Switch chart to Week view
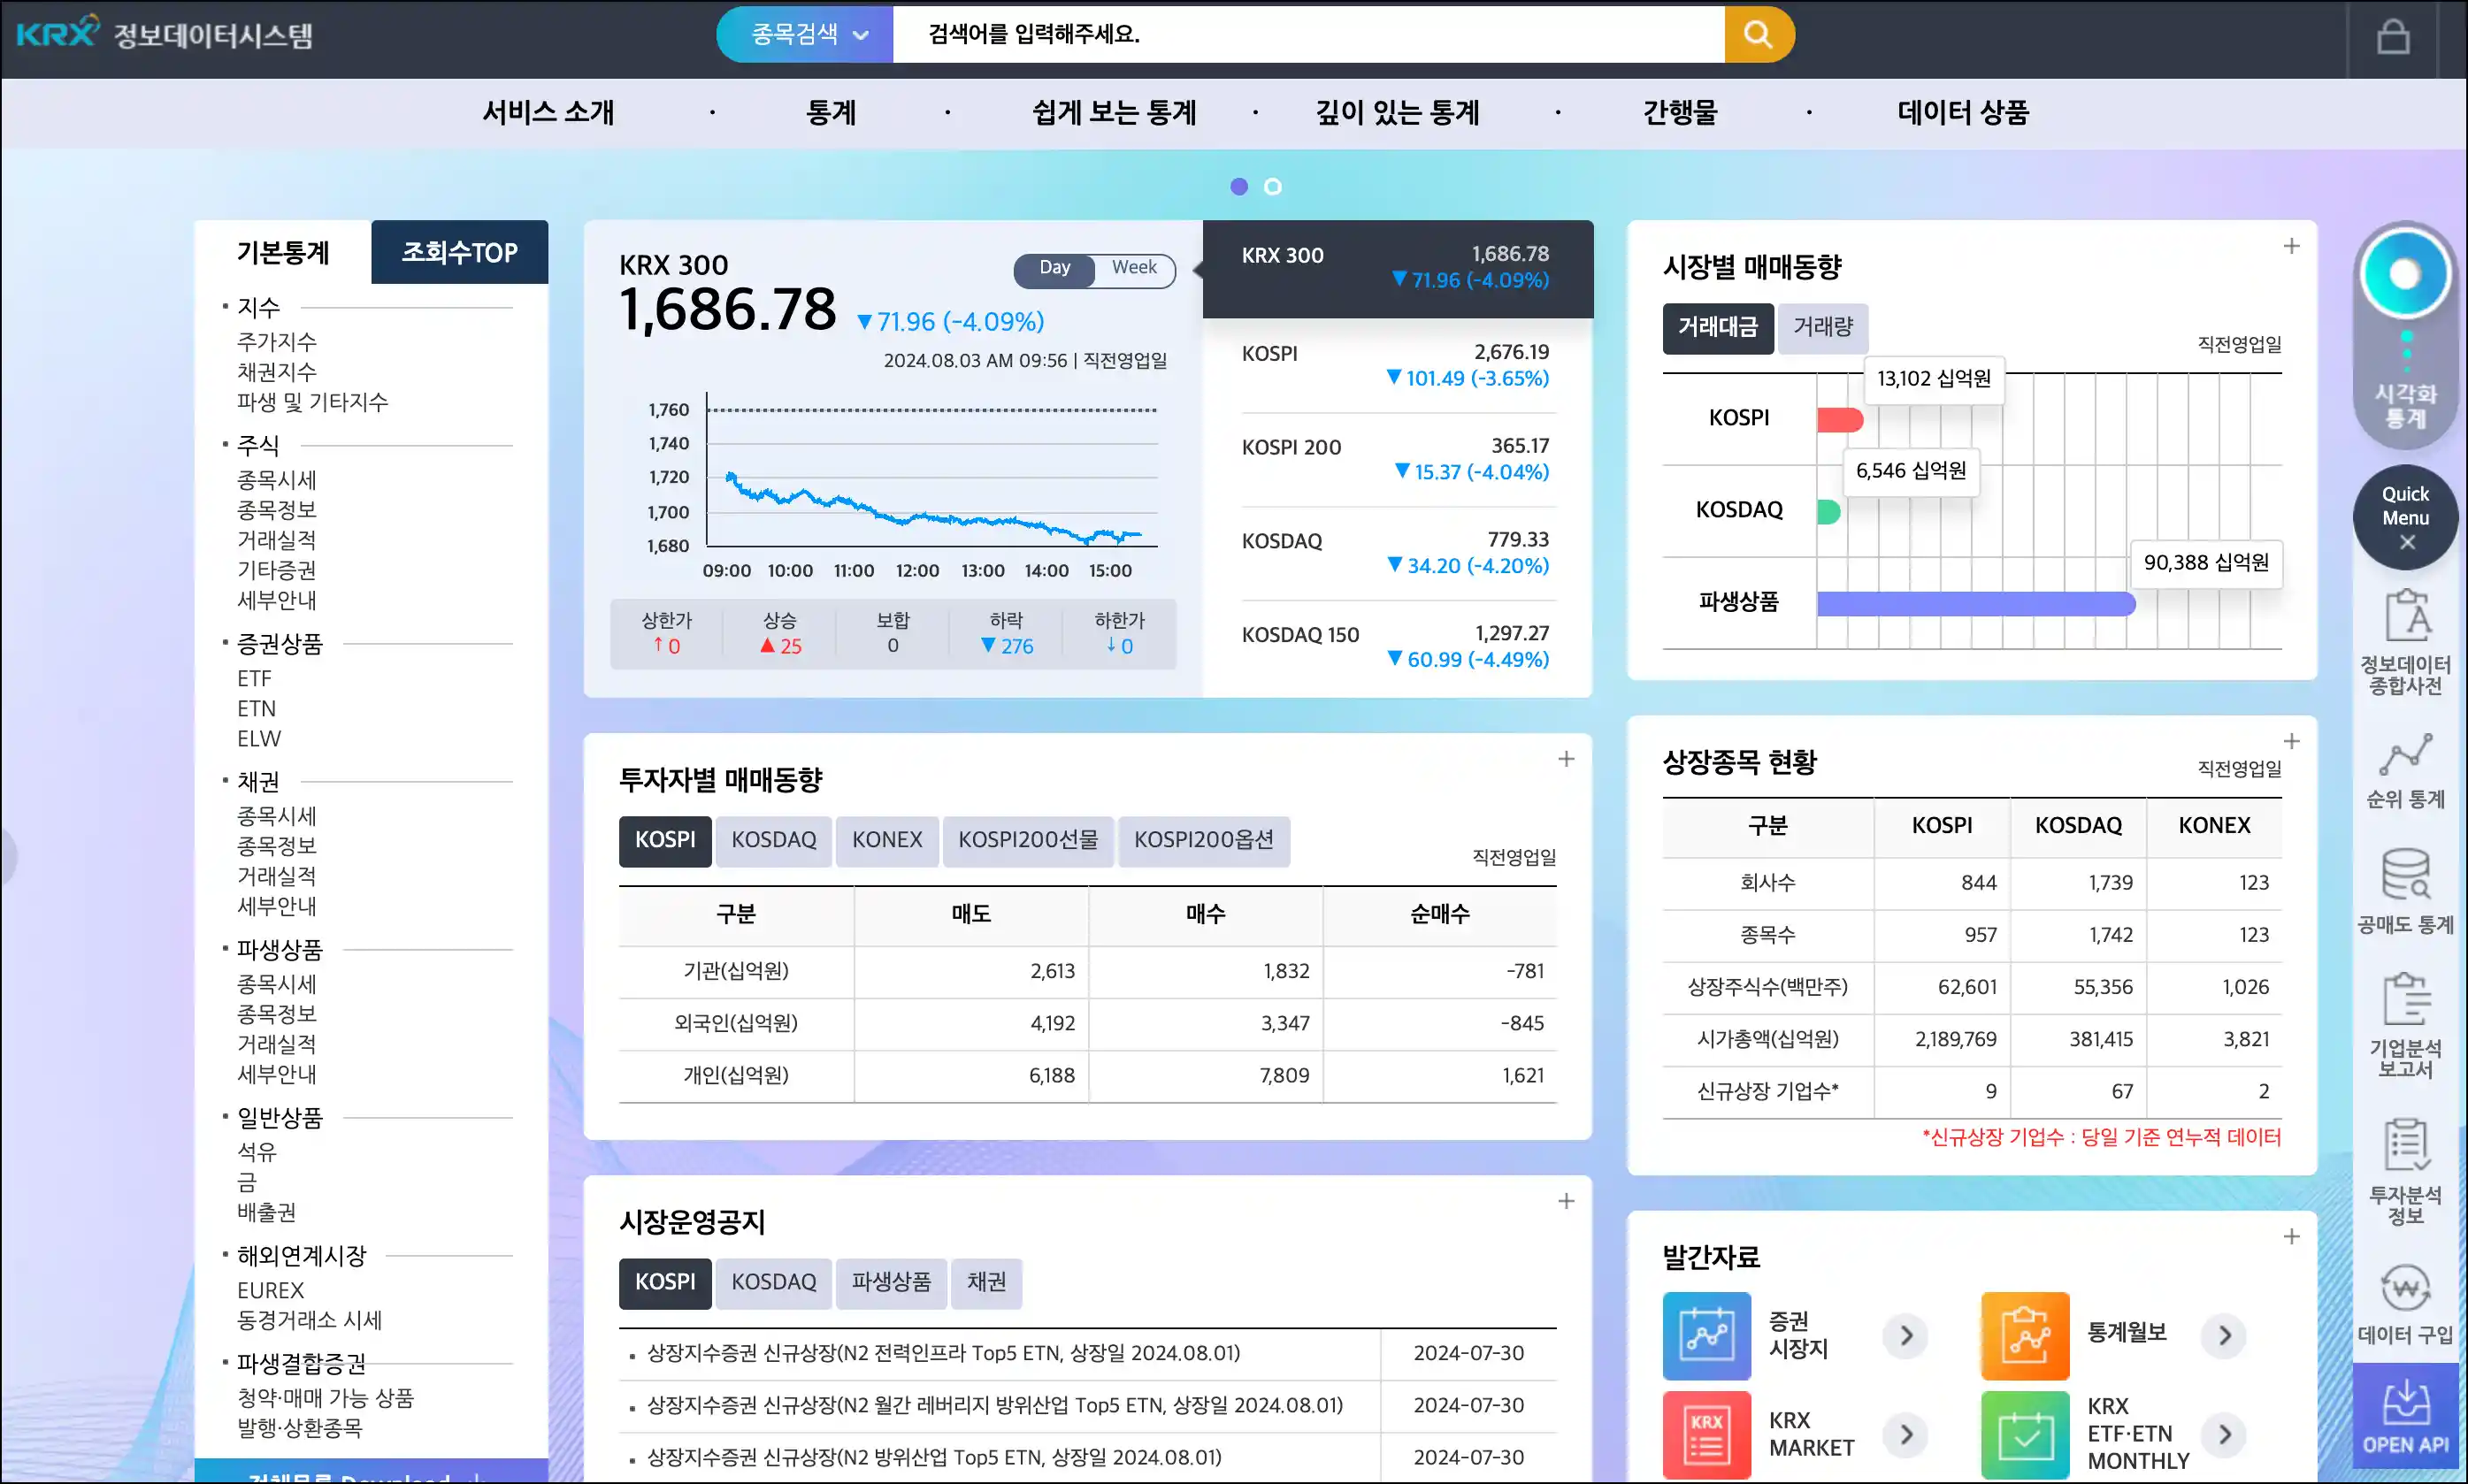This screenshot has width=2468, height=1484. click(1134, 268)
